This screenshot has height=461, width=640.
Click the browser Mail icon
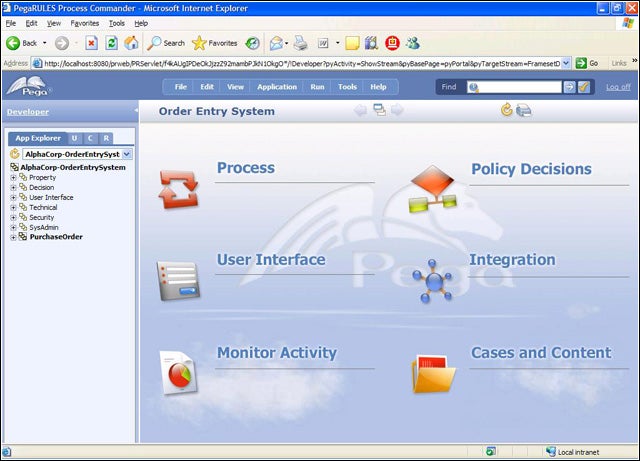(x=276, y=43)
